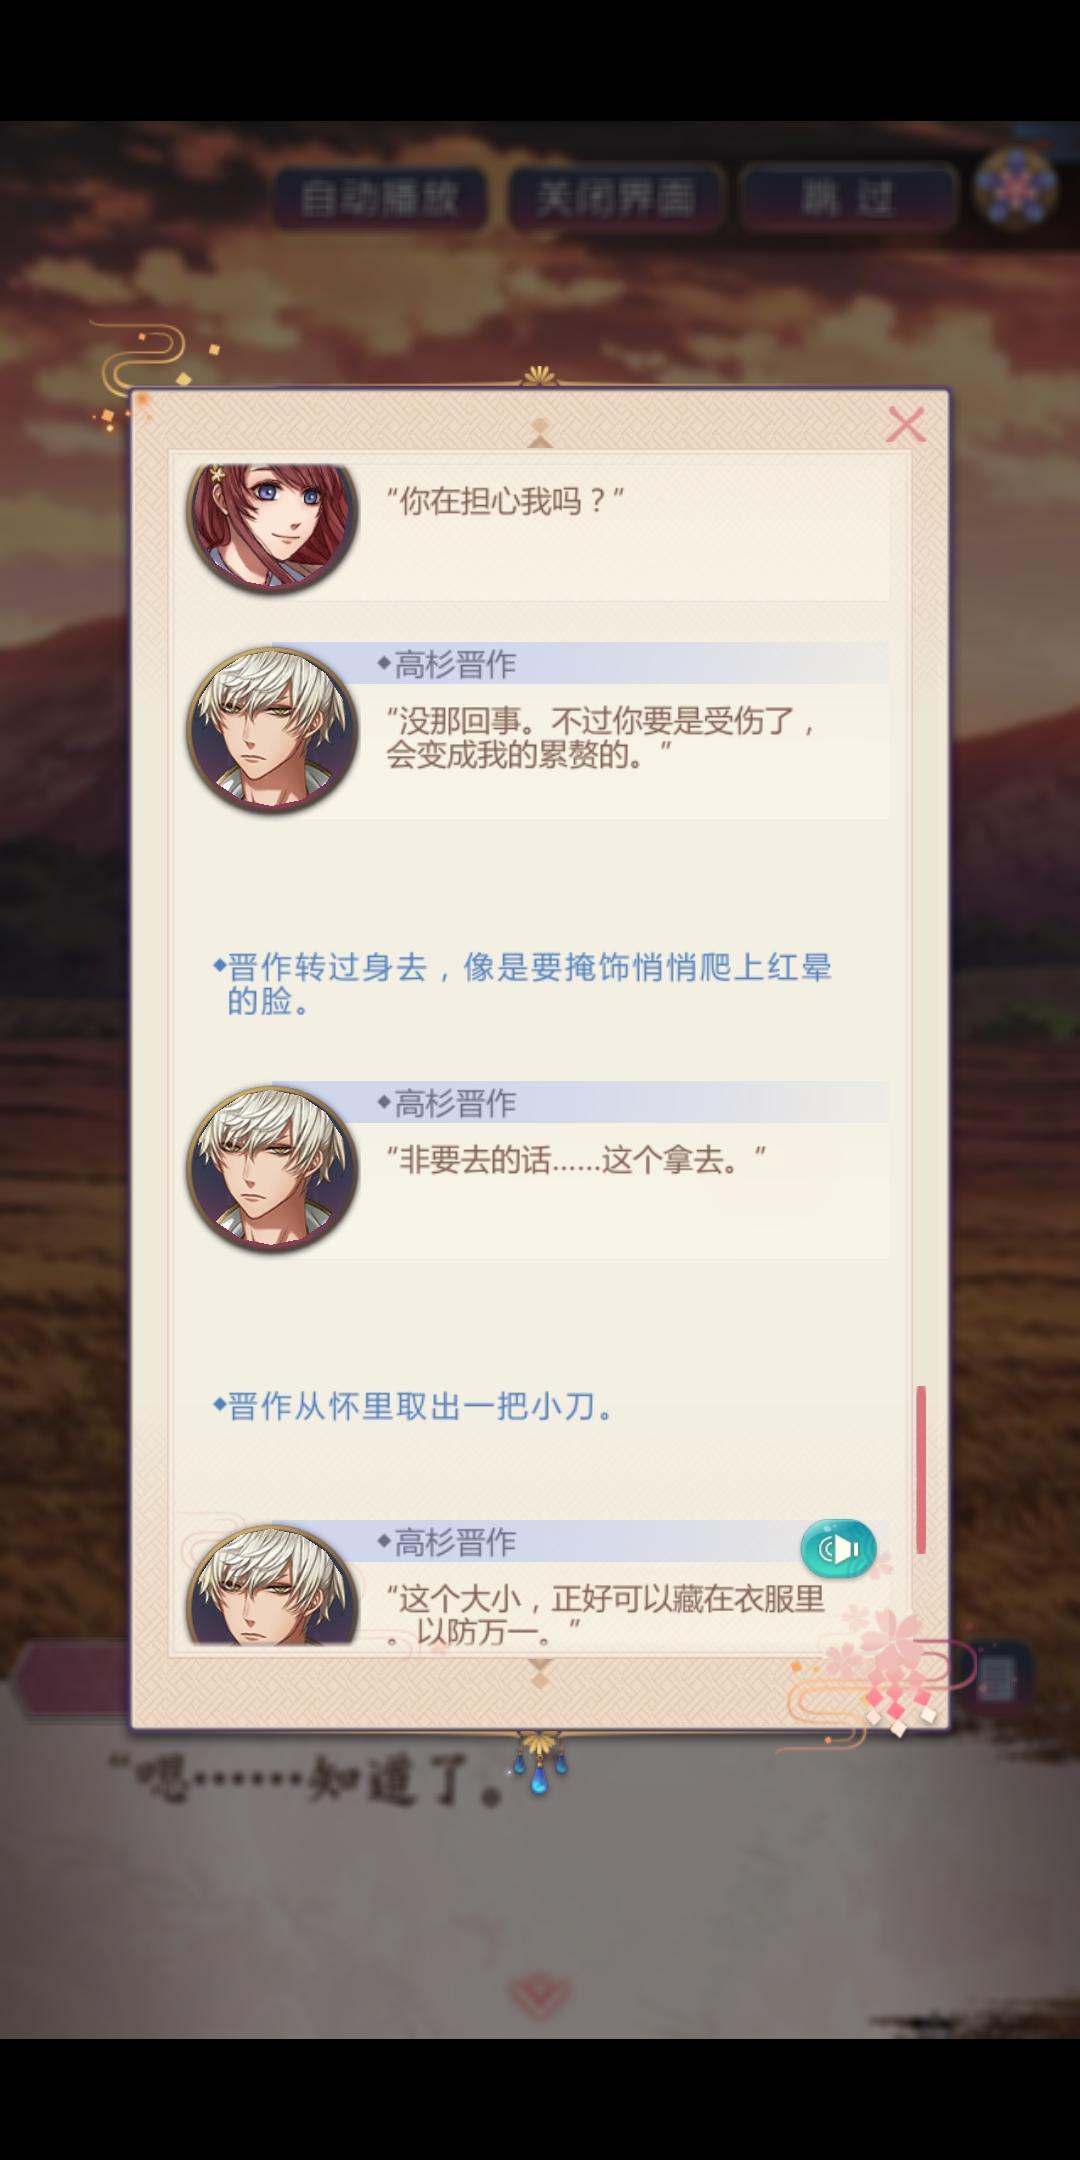Viewport: 1080px width, 2160px height.
Task: Open the flower emblem menu icon
Action: pyautogui.click(x=1016, y=189)
